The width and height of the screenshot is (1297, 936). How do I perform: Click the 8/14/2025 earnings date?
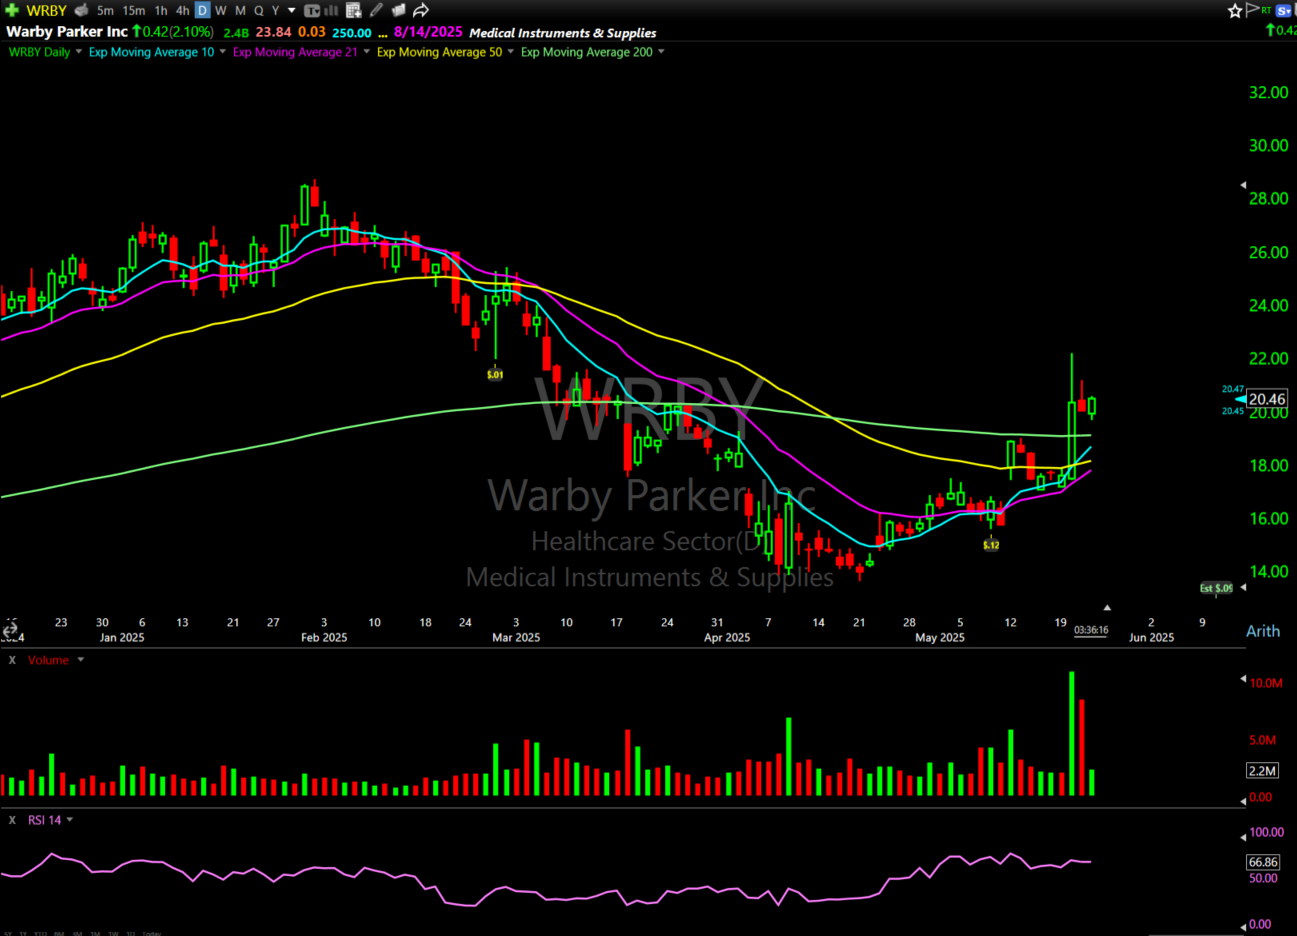click(428, 32)
